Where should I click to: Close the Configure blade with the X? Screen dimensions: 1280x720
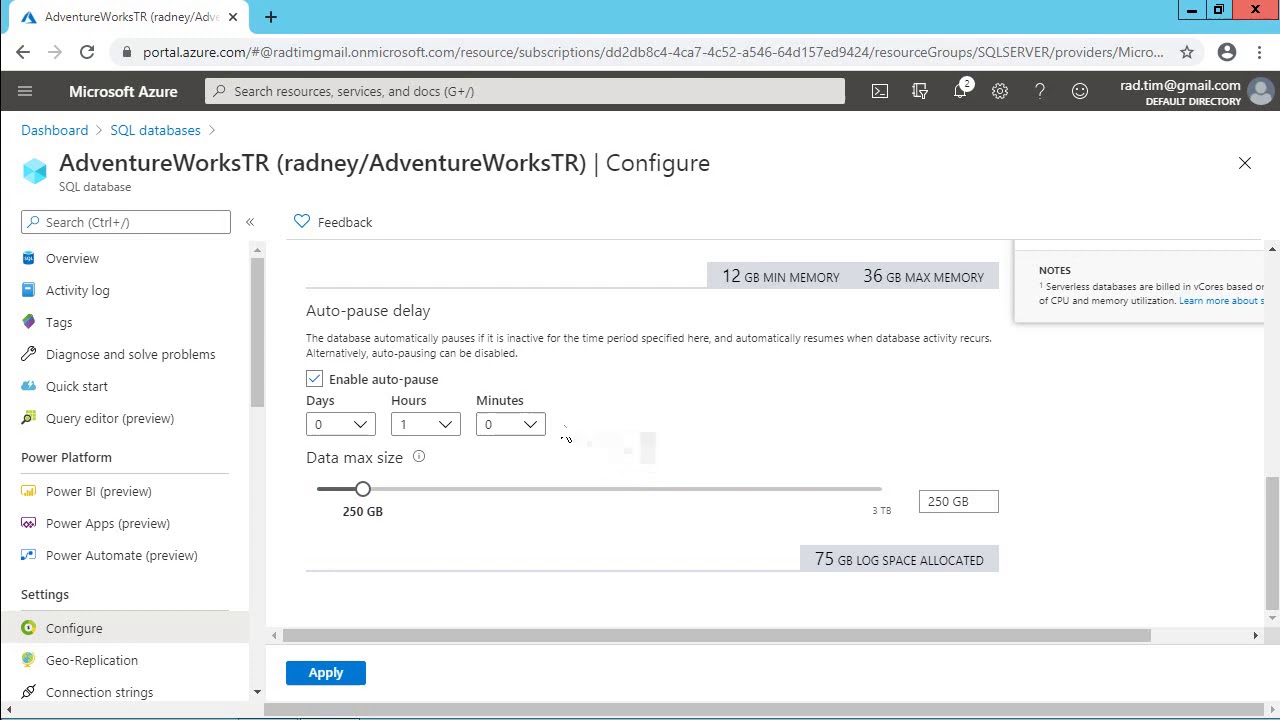(1245, 163)
